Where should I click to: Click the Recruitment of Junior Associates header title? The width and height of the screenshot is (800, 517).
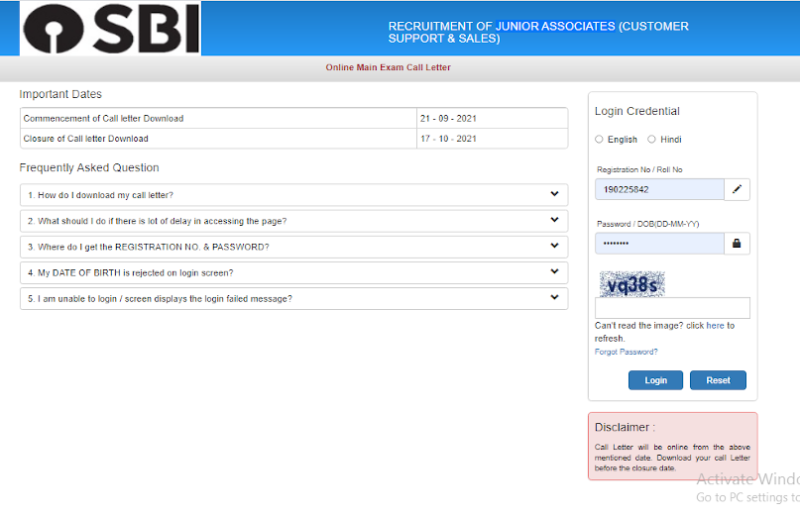[x=538, y=32]
